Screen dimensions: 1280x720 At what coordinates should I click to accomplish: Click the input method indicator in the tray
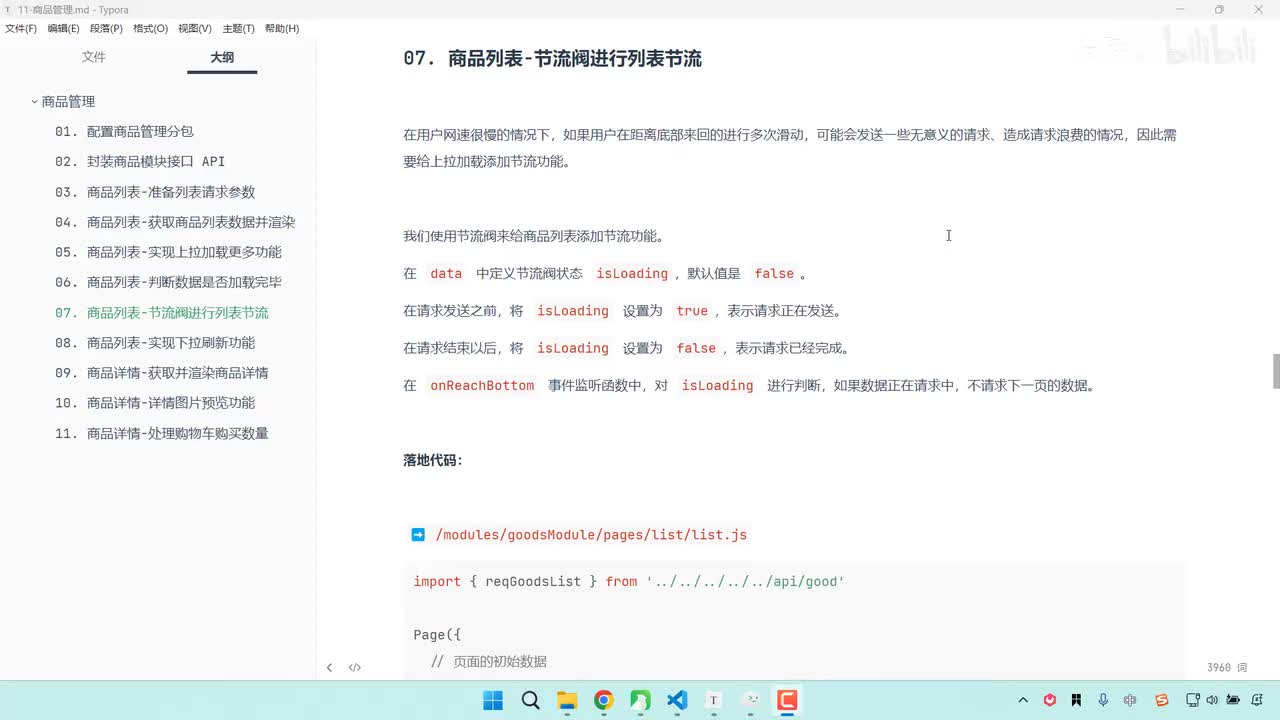[1130, 700]
